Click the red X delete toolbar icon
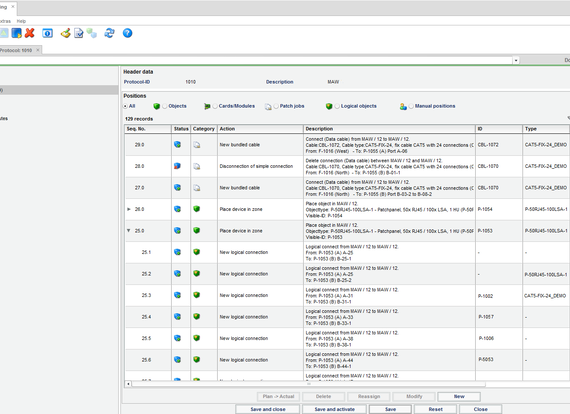This screenshot has height=414, width=570. pyautogui.click(x=29, y=33)
